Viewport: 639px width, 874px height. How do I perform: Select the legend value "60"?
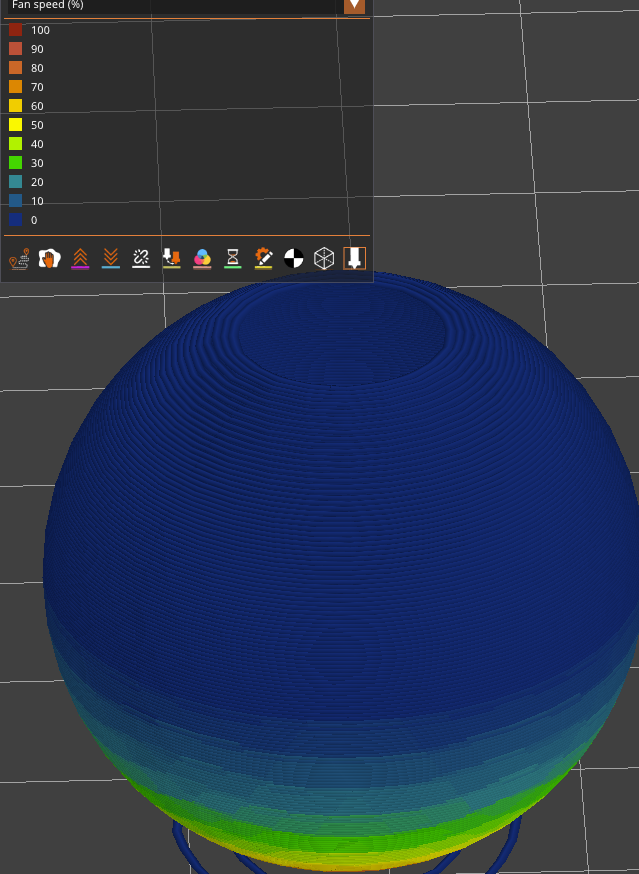[x=37, y=106]
